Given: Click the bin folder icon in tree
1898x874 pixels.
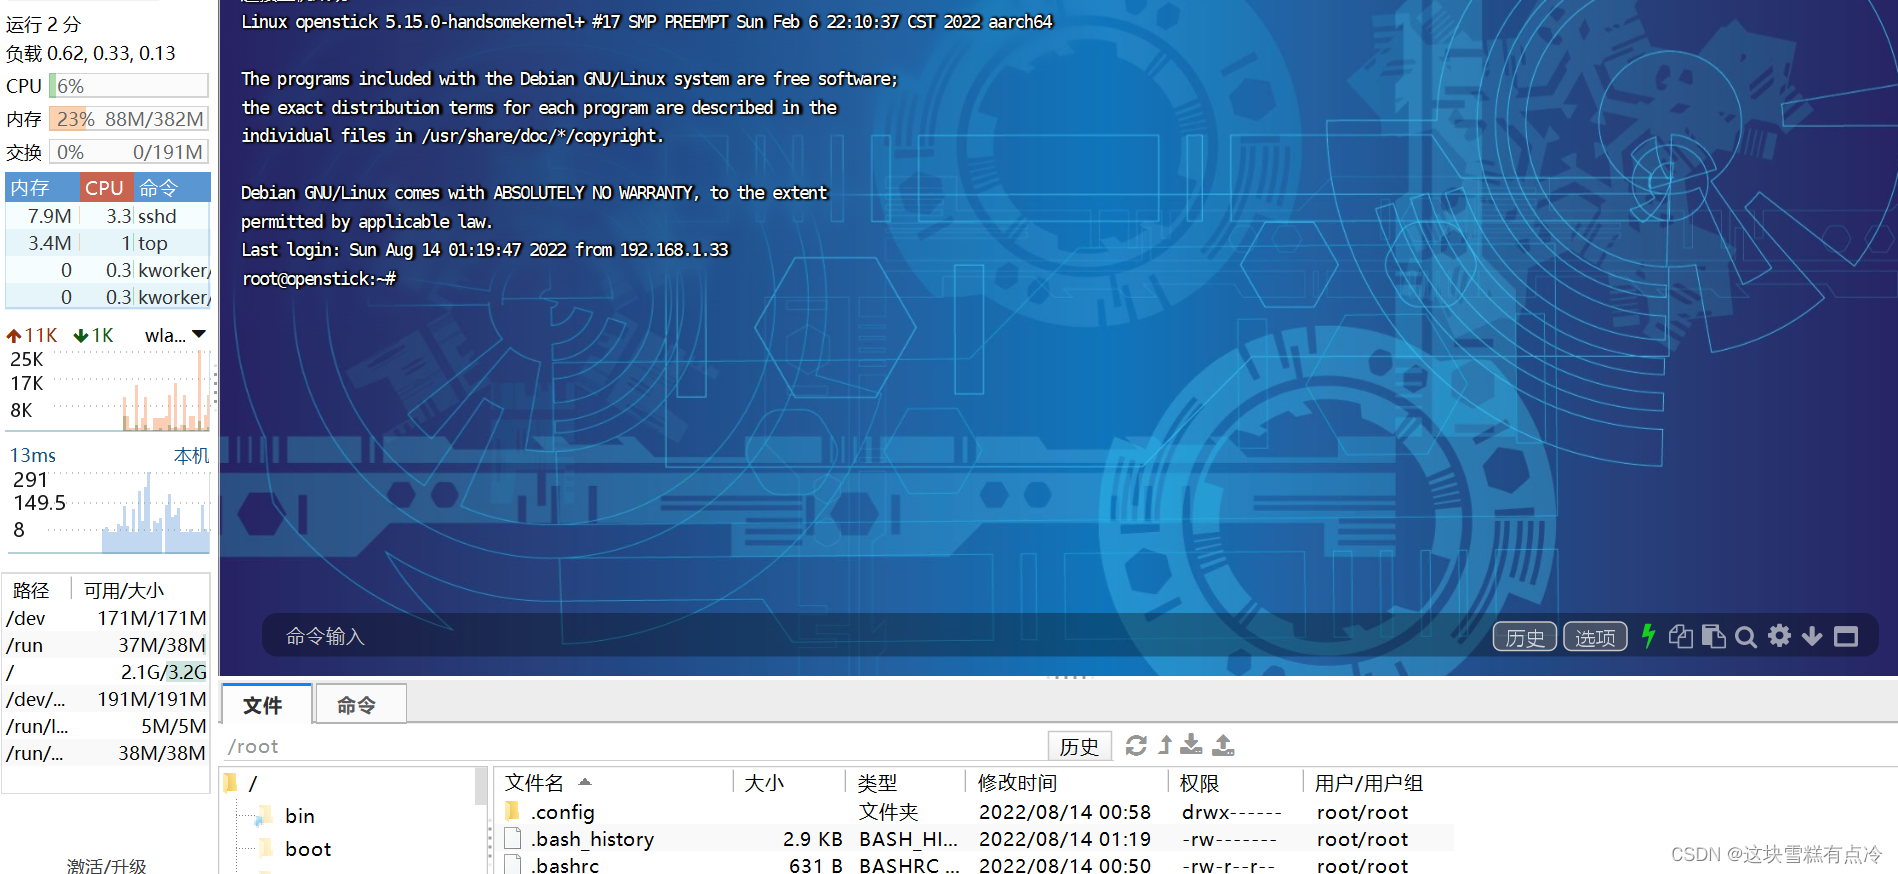Looking at the screenshot, I should (265, 815).
